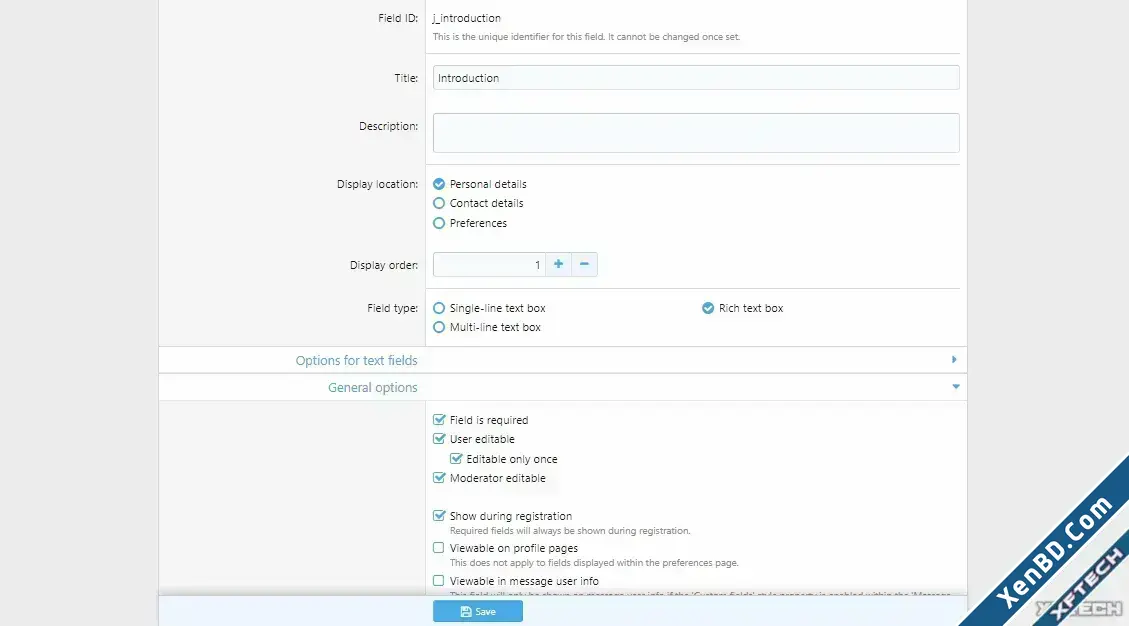
Task: Click the 'Required fields will always be shown' hint
Action: pos(570,531)
